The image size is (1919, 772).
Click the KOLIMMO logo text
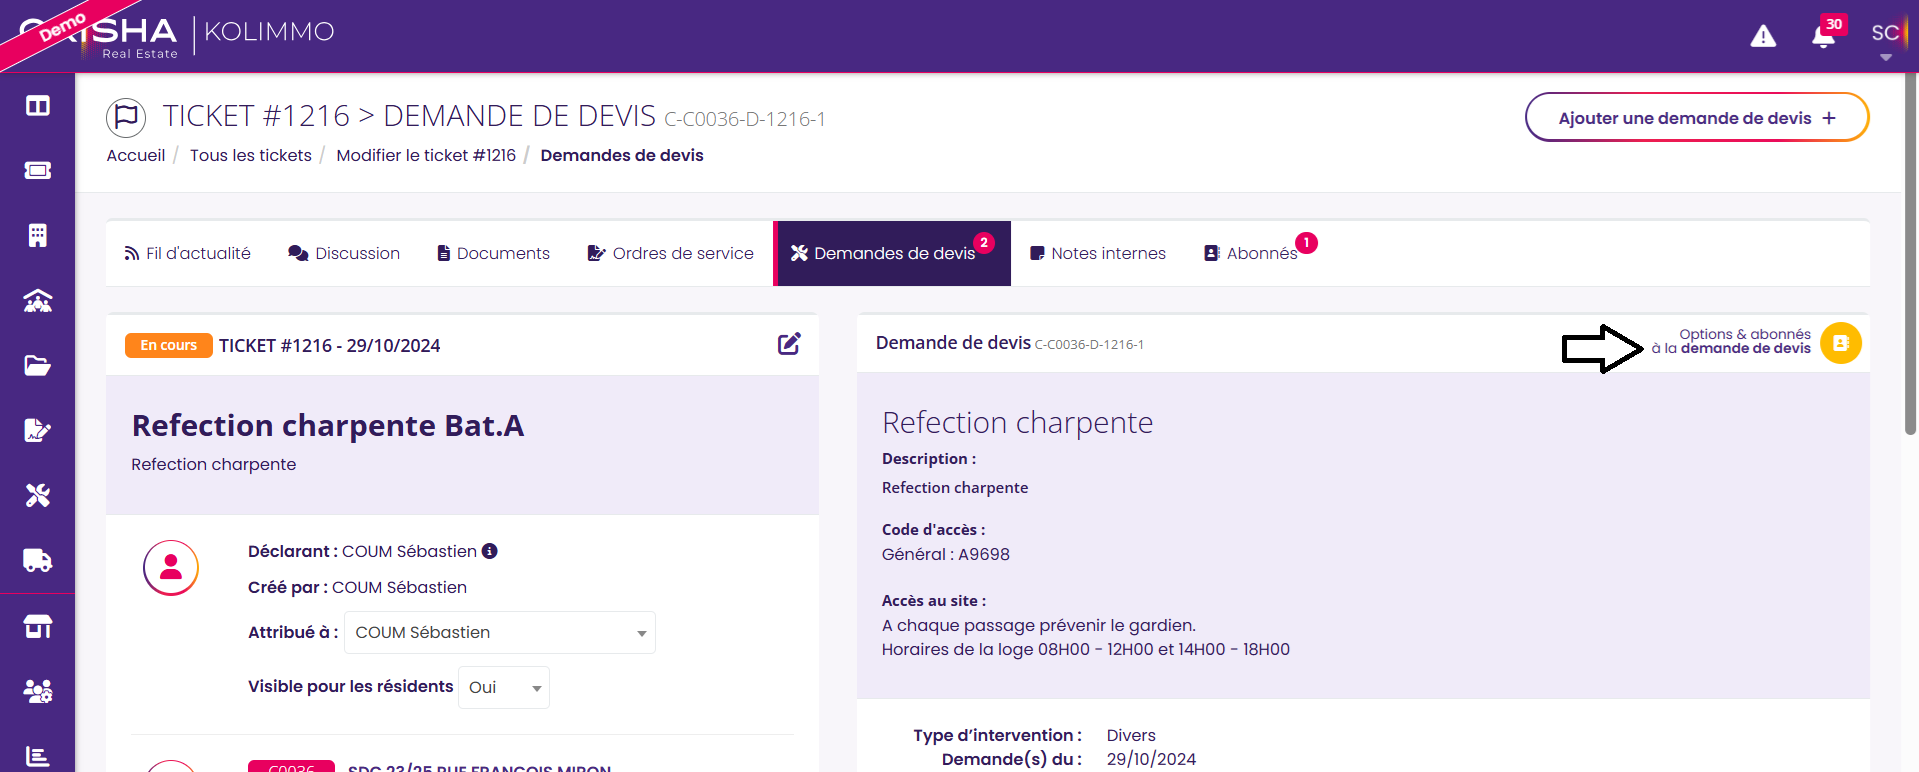click(270, 32)
